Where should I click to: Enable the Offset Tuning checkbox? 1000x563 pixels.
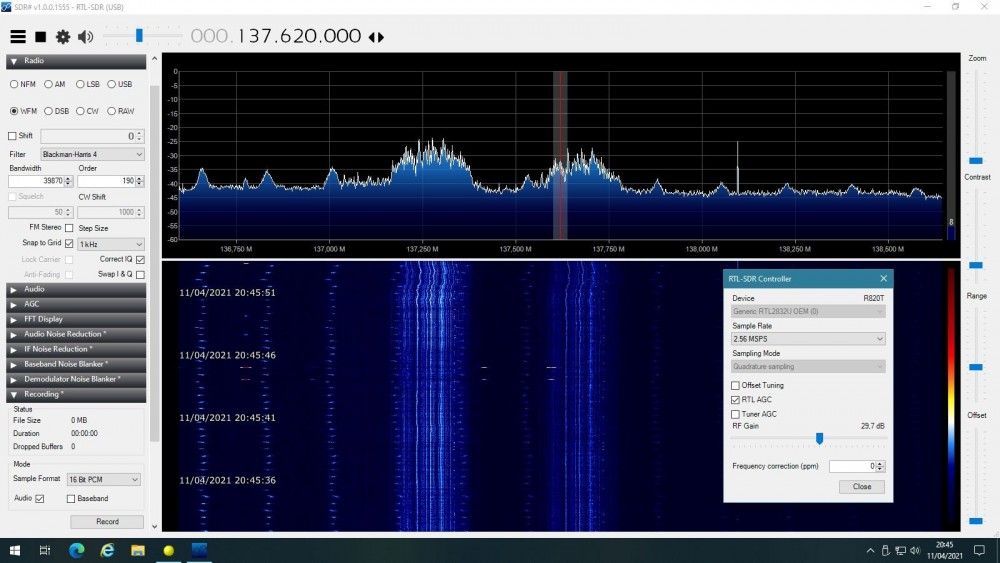click(x=735, y=386)
